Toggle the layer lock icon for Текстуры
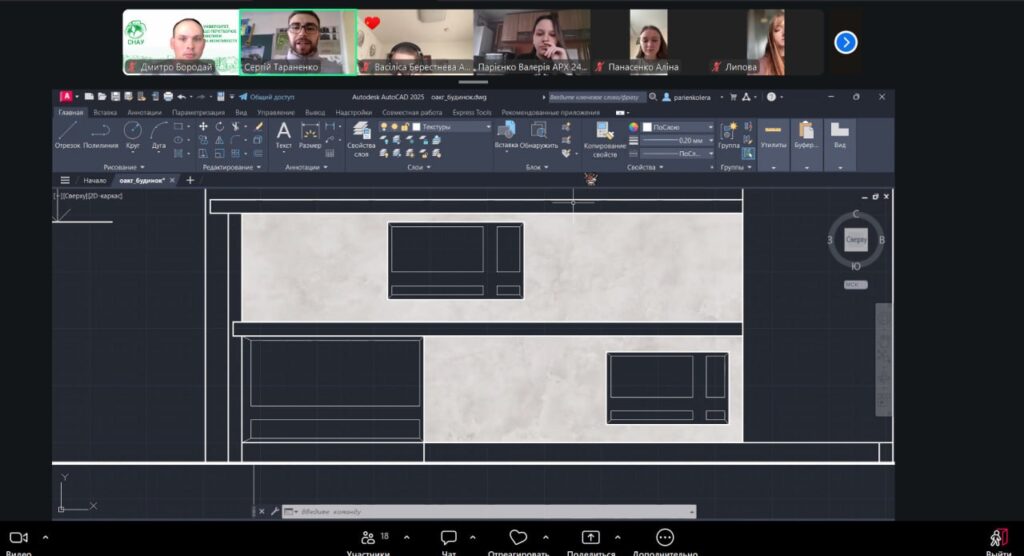Screen dimensions: 1024x556 tap(406, 127)
